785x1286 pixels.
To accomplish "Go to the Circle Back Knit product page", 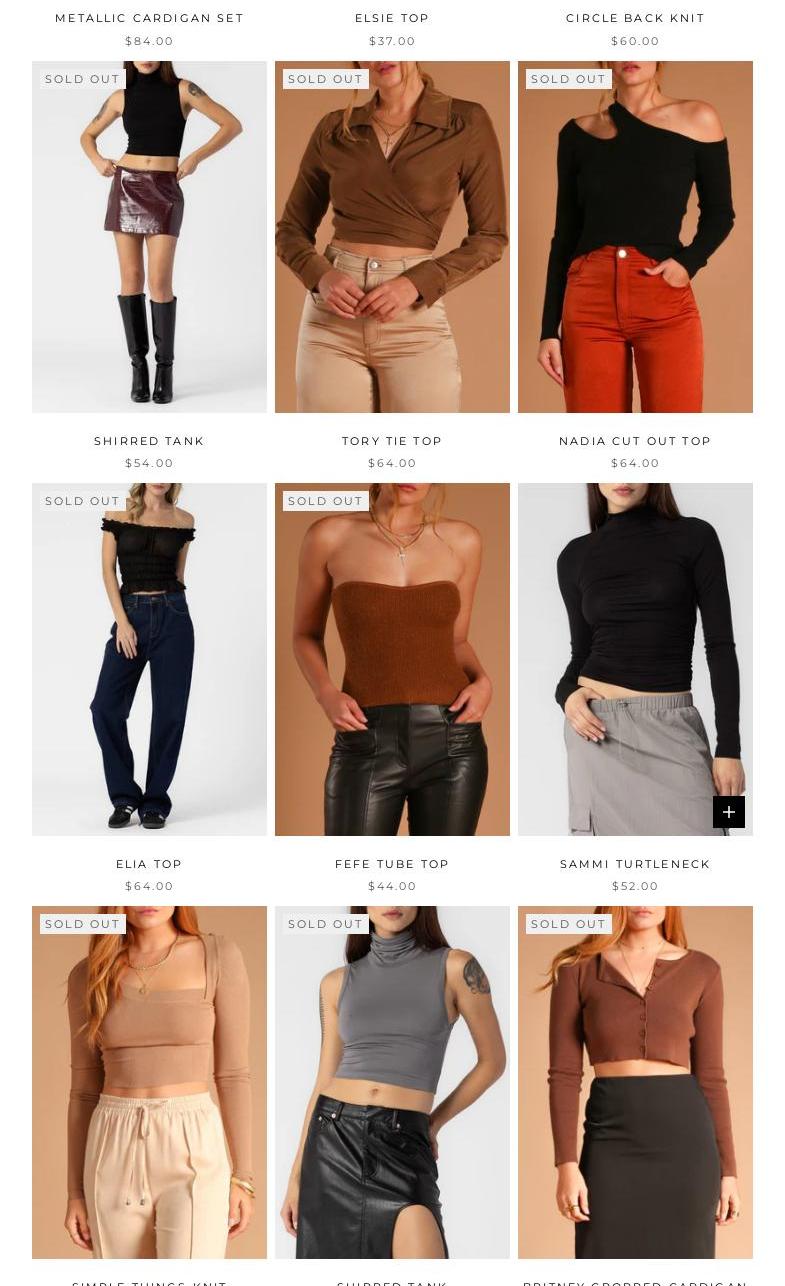I will [x=635, y=18].
